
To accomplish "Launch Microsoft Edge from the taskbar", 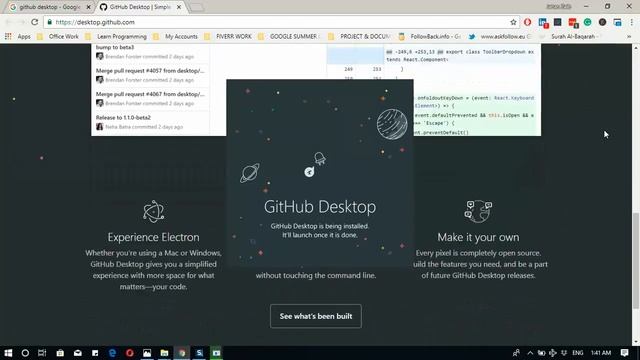I will pos(112,353).
